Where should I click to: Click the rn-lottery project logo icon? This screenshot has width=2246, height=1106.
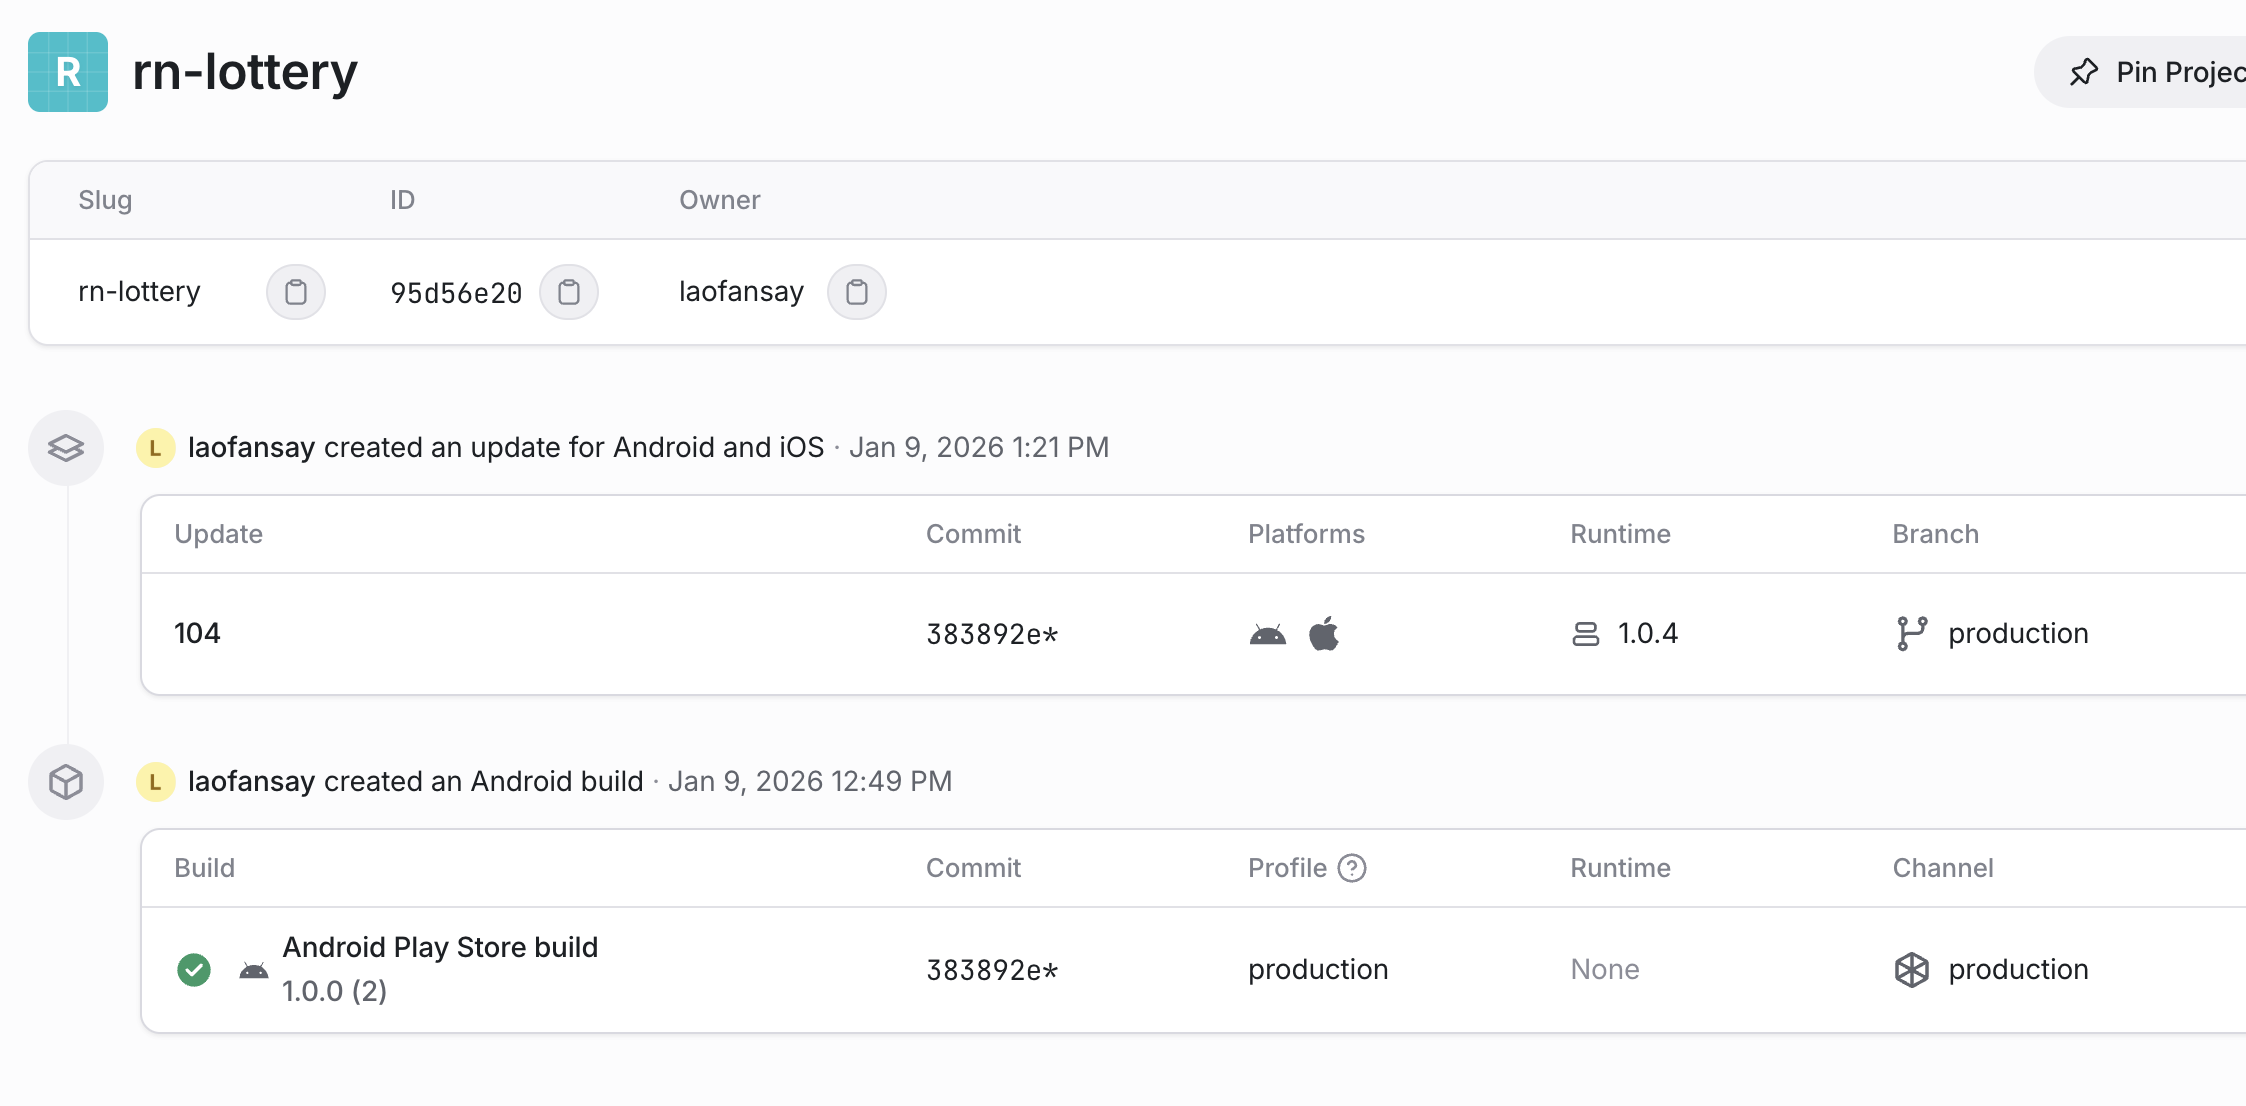point(68,72)
